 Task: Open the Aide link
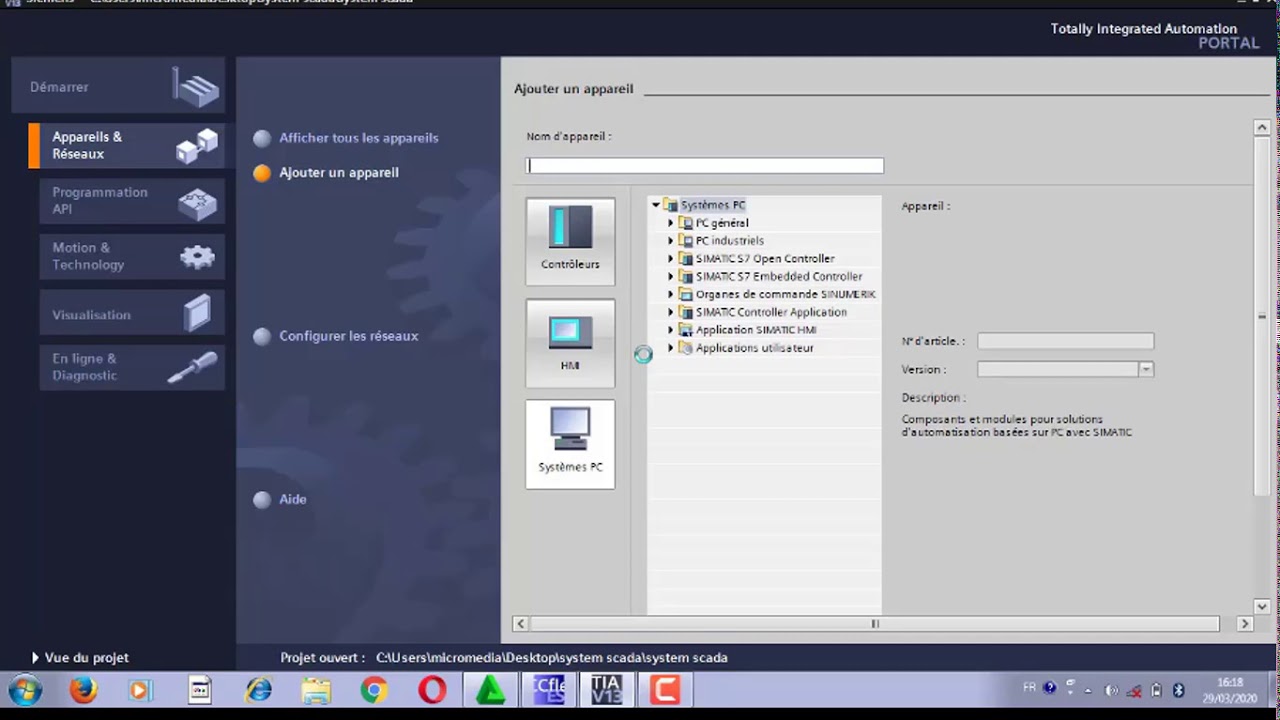click(292, 499)
